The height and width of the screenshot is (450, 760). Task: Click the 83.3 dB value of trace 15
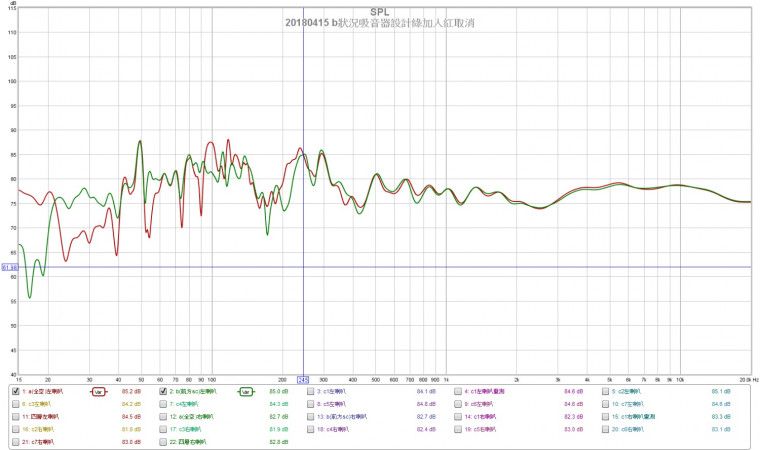721,417
